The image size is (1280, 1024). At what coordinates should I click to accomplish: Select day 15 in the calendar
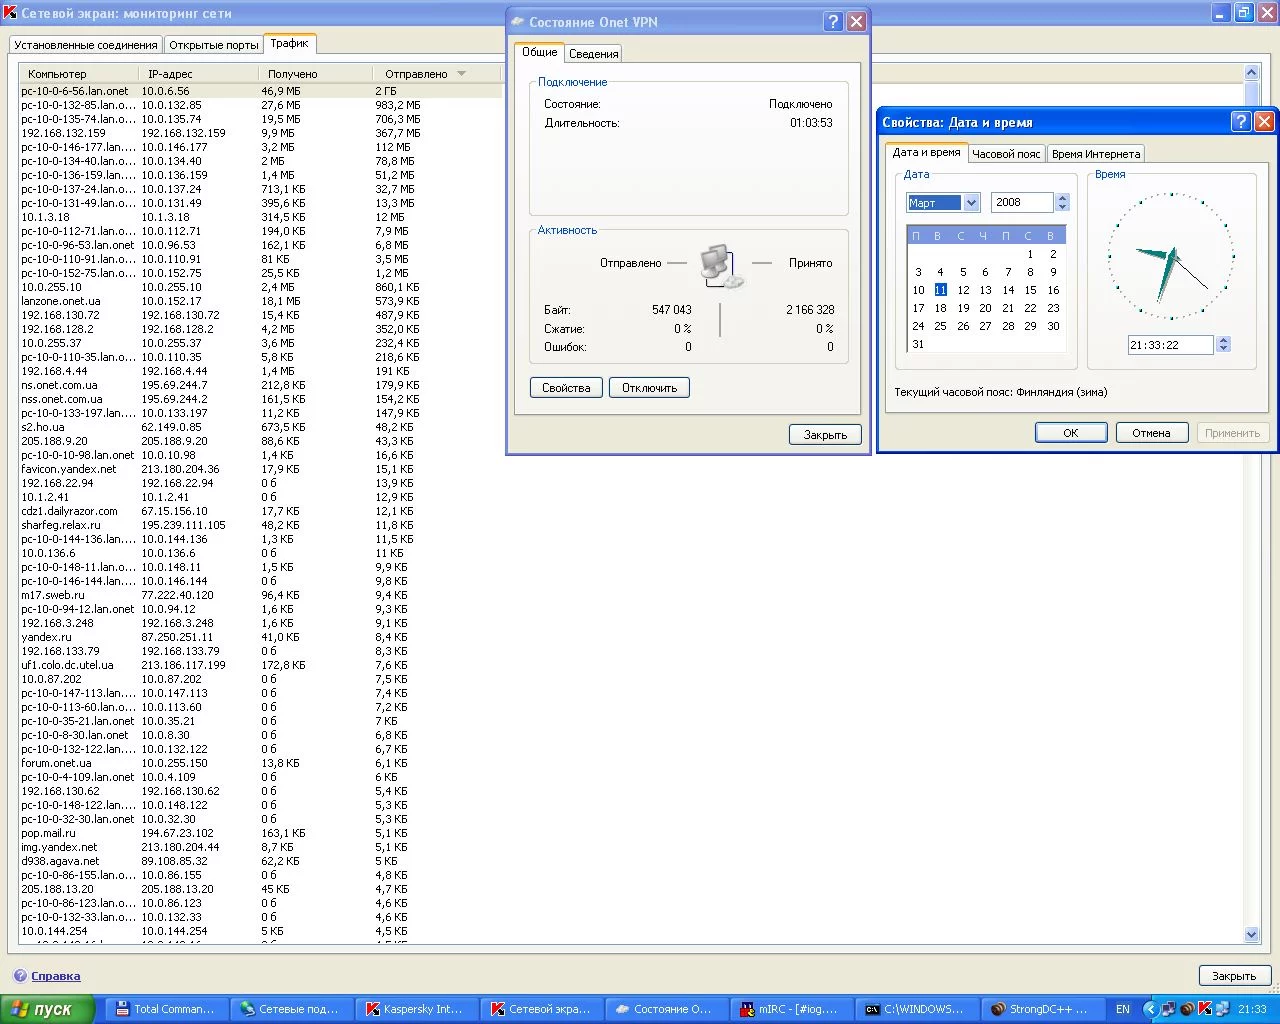click(x=1030, y=290)
